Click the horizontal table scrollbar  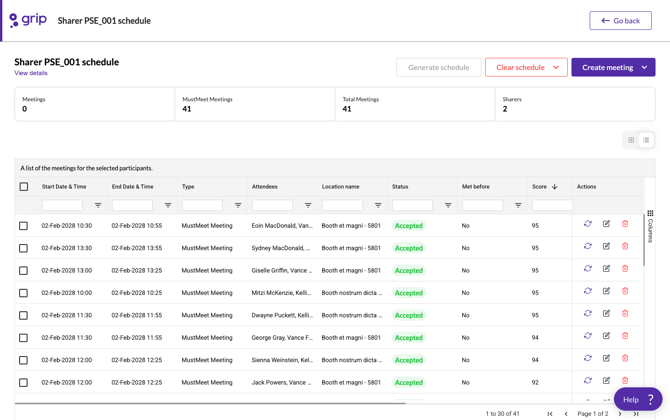click(210, 403)
